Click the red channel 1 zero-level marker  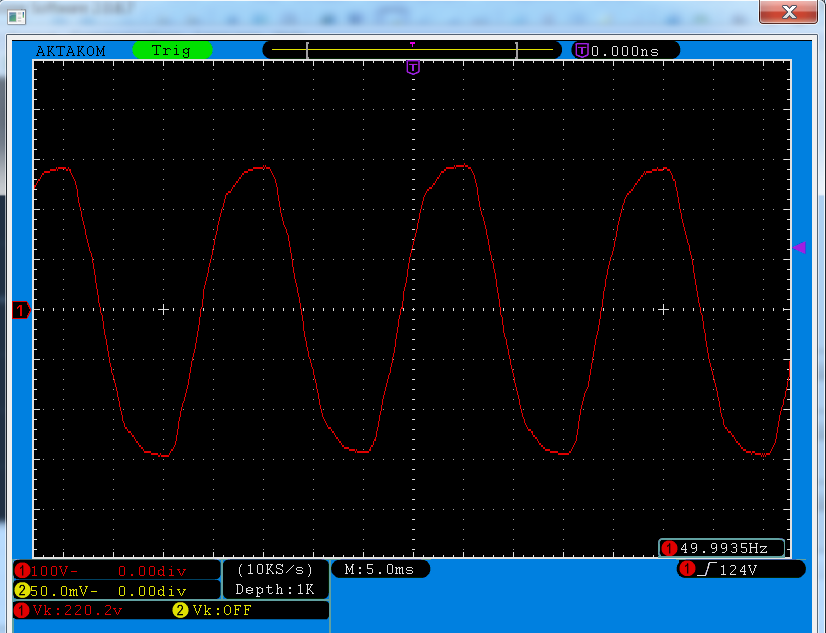click(x=21, y=310)
